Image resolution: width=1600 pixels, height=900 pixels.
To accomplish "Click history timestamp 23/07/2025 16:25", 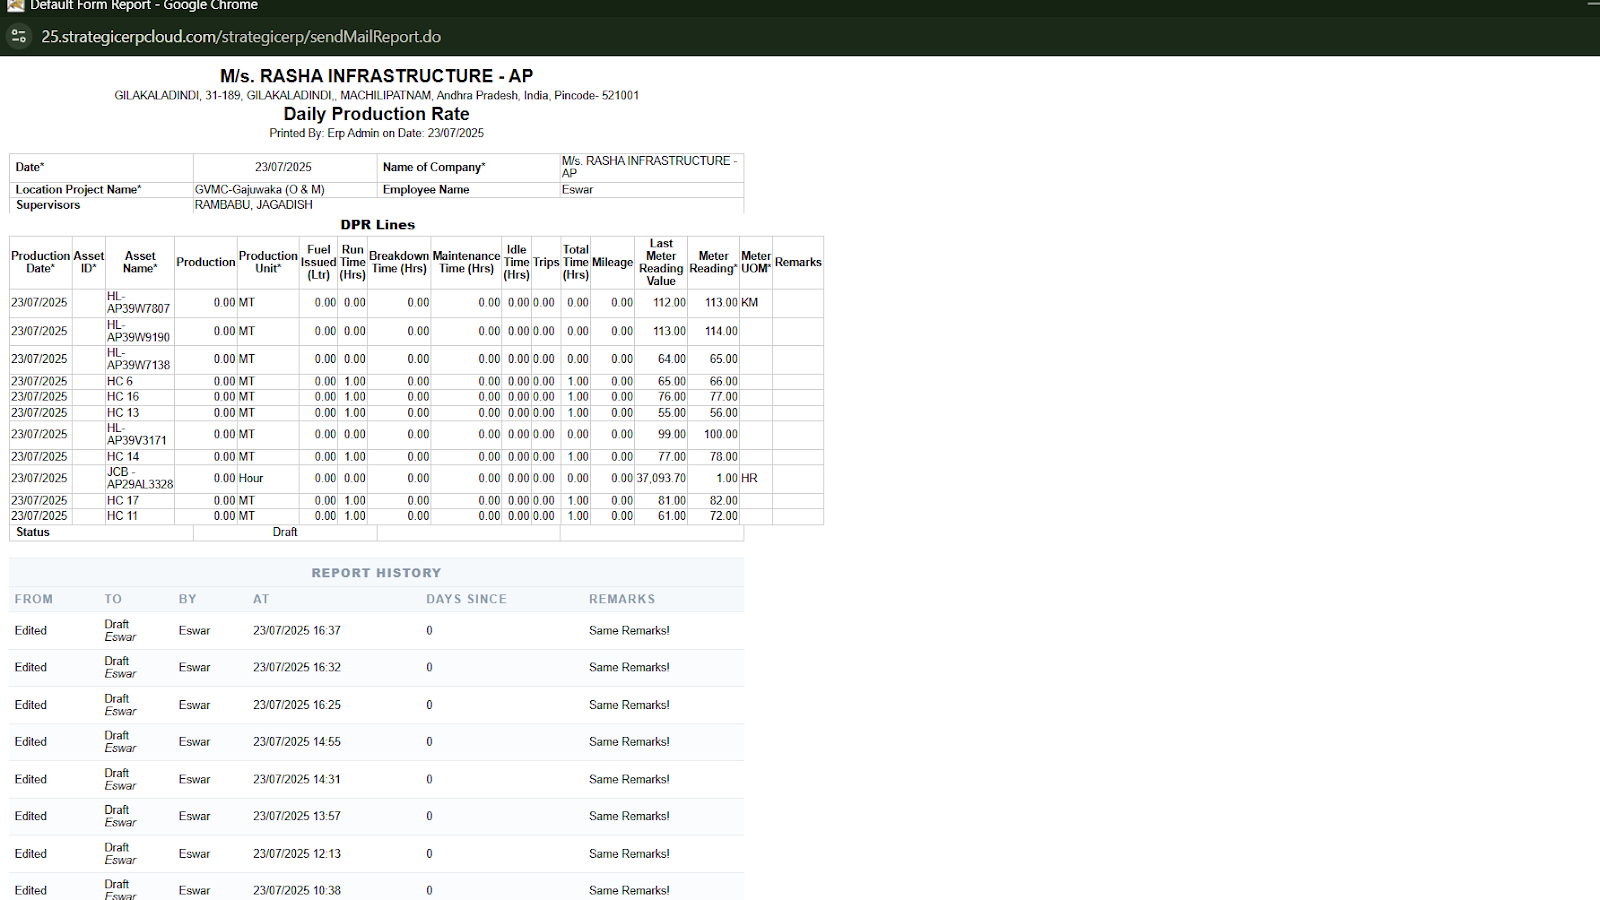I will click(x=297, y=705).
